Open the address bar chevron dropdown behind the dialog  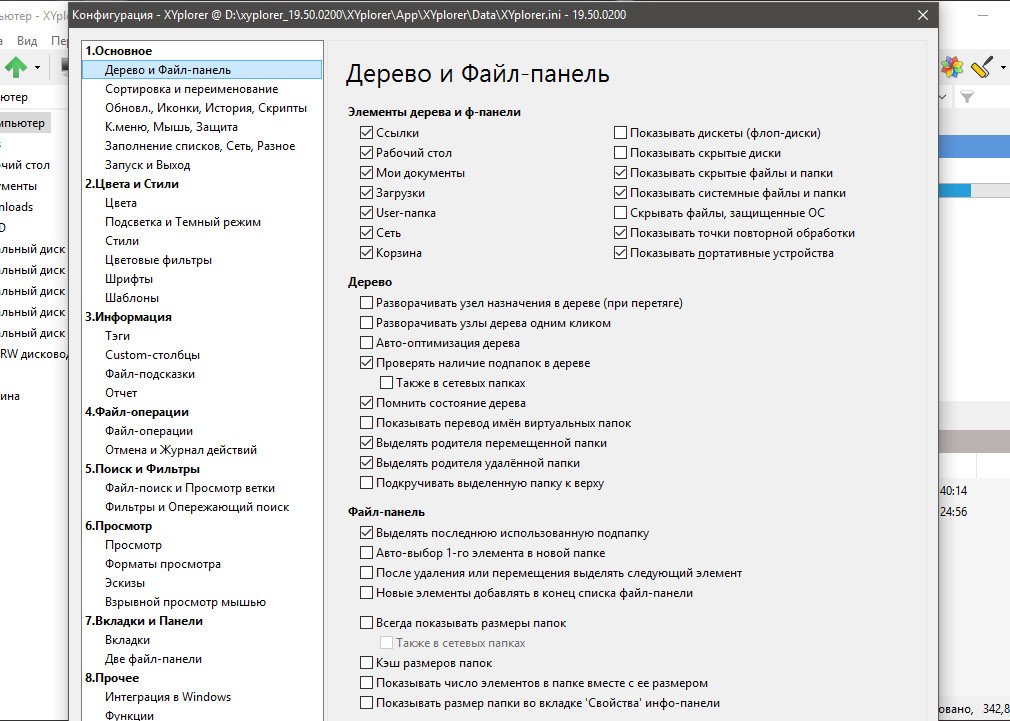click(x=942, y=97)
